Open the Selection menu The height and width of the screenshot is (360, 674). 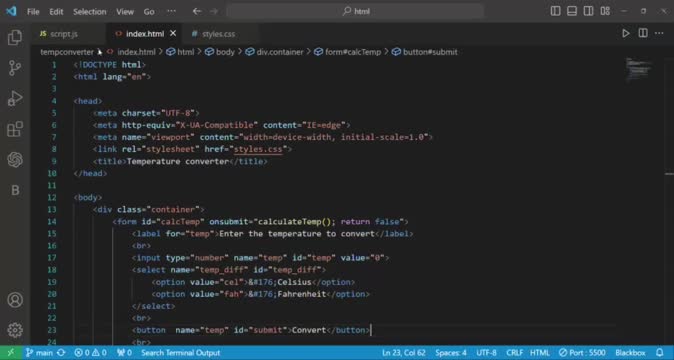point(89,12)
